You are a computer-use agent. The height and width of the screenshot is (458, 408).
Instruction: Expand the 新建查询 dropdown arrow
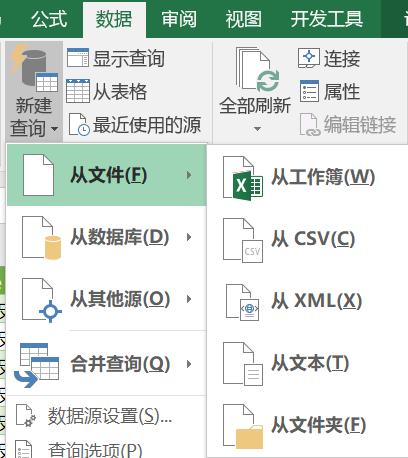click(x=55, y=129)
